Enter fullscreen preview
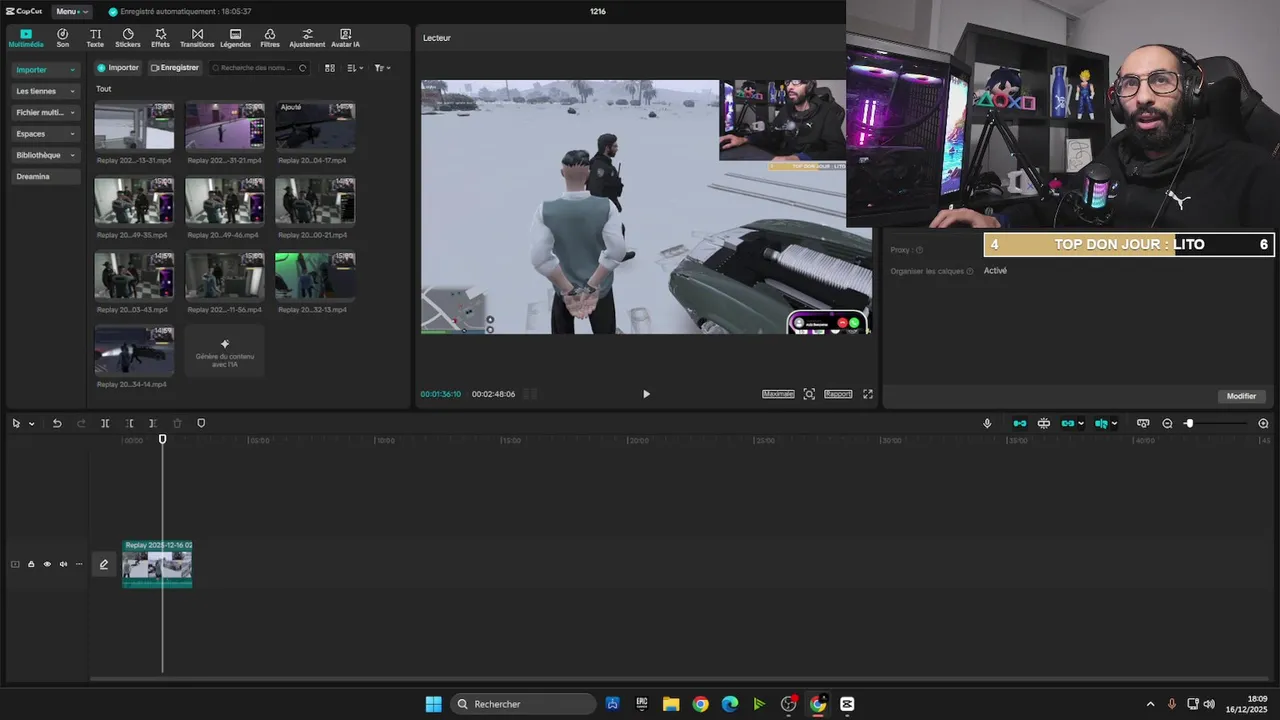 [x=868, y=394]
